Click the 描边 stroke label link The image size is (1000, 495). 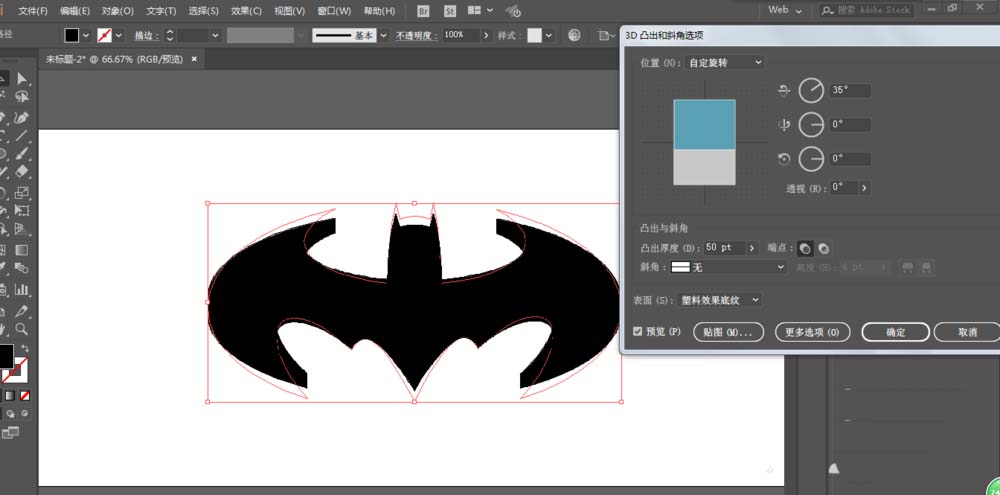147,36
